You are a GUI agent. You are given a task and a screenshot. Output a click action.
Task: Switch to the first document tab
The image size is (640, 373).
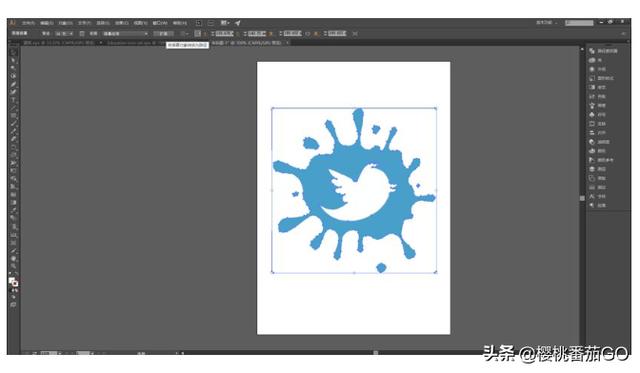(59, 42)
